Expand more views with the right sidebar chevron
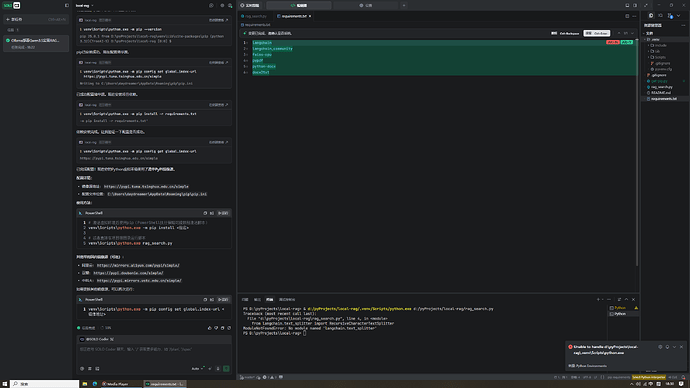The height and width of the screenshot is (388, 690). coord(678,15)
